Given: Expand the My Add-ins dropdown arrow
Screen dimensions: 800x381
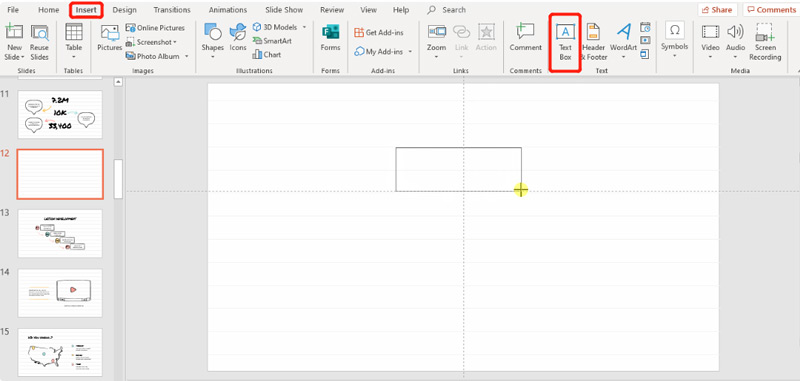Looking at the screenshot, I should (410, 52).
